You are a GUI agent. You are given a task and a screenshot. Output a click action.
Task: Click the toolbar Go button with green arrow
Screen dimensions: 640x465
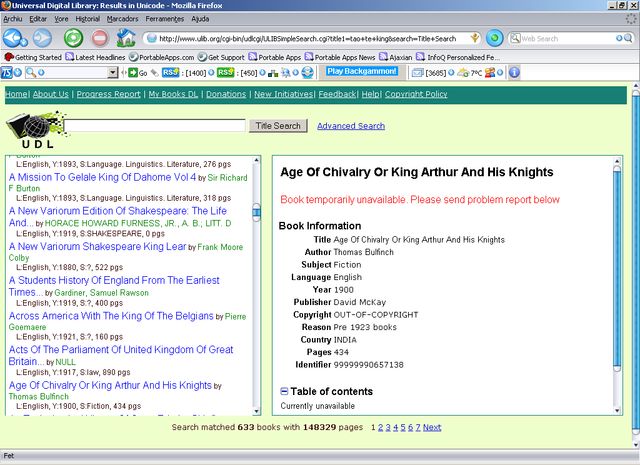point(138,73)
